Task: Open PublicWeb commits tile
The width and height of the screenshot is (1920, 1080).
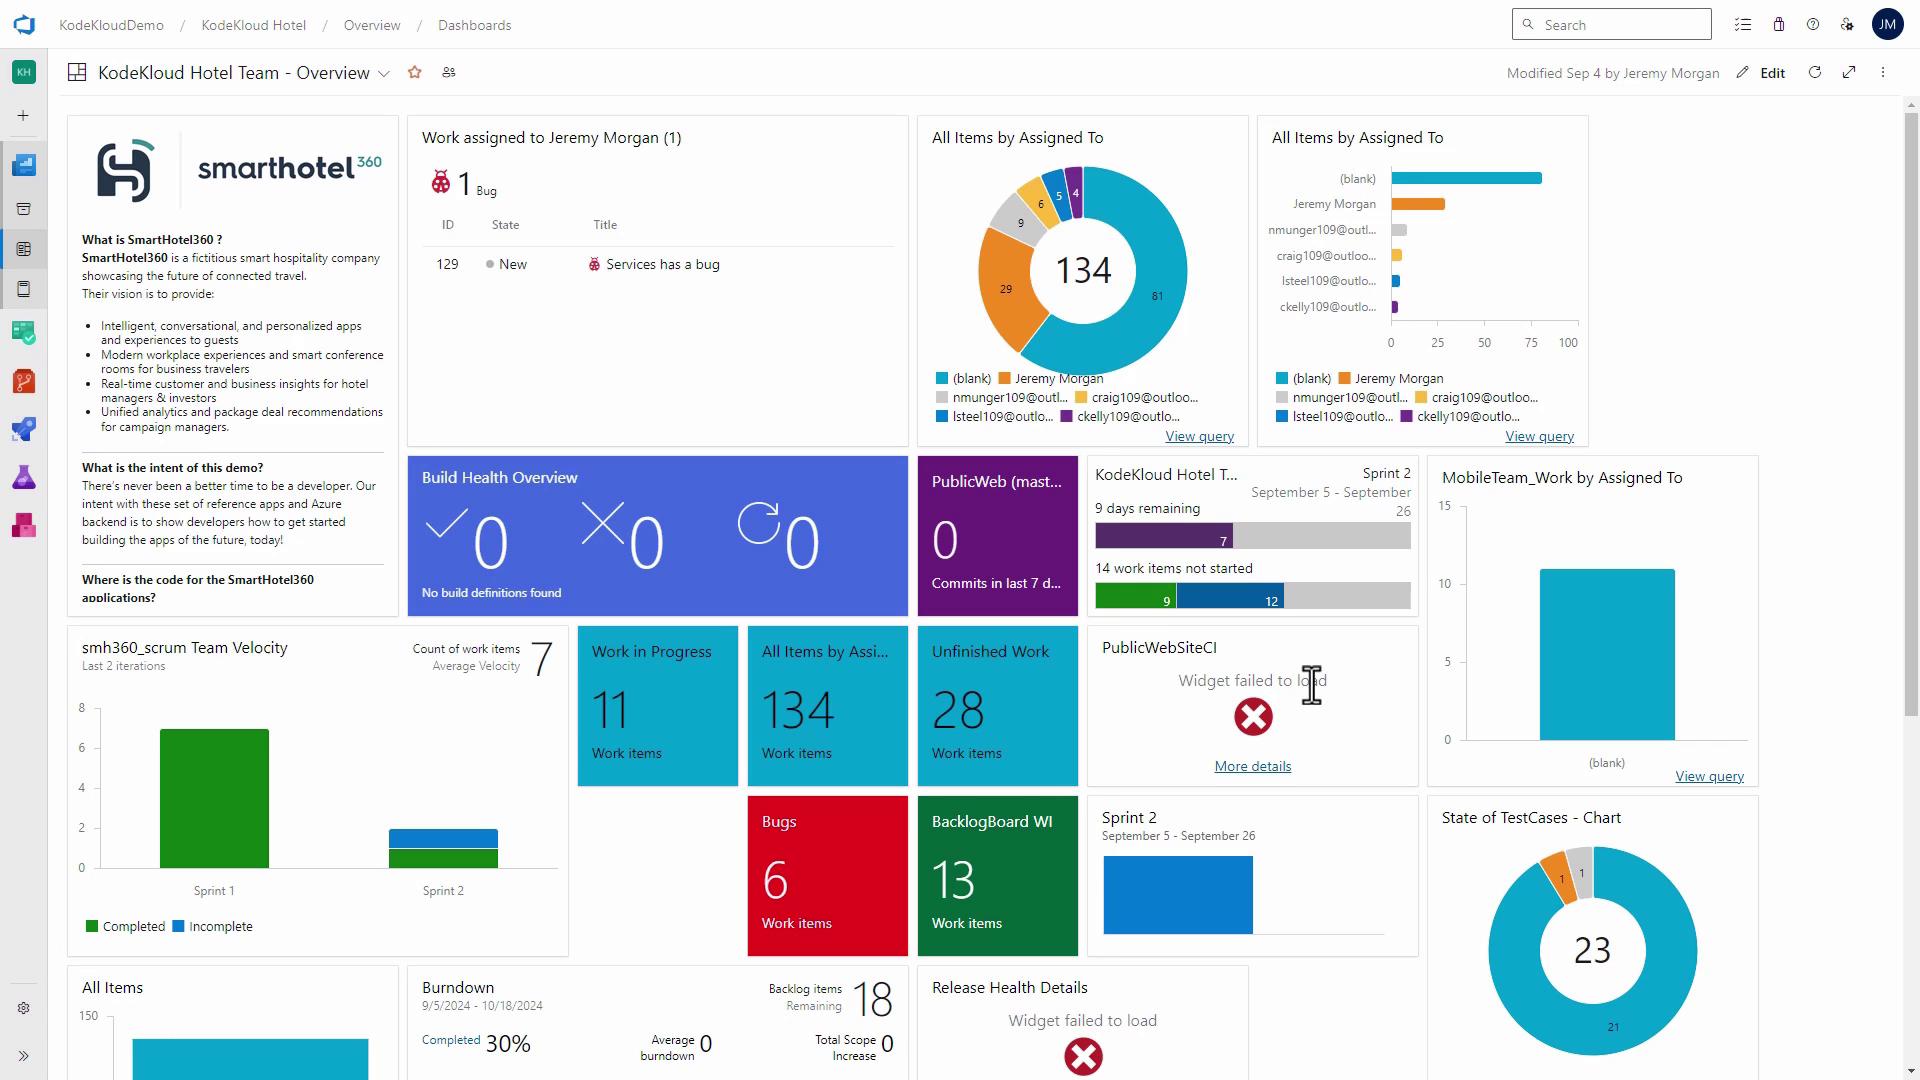Action: point(998,536)
